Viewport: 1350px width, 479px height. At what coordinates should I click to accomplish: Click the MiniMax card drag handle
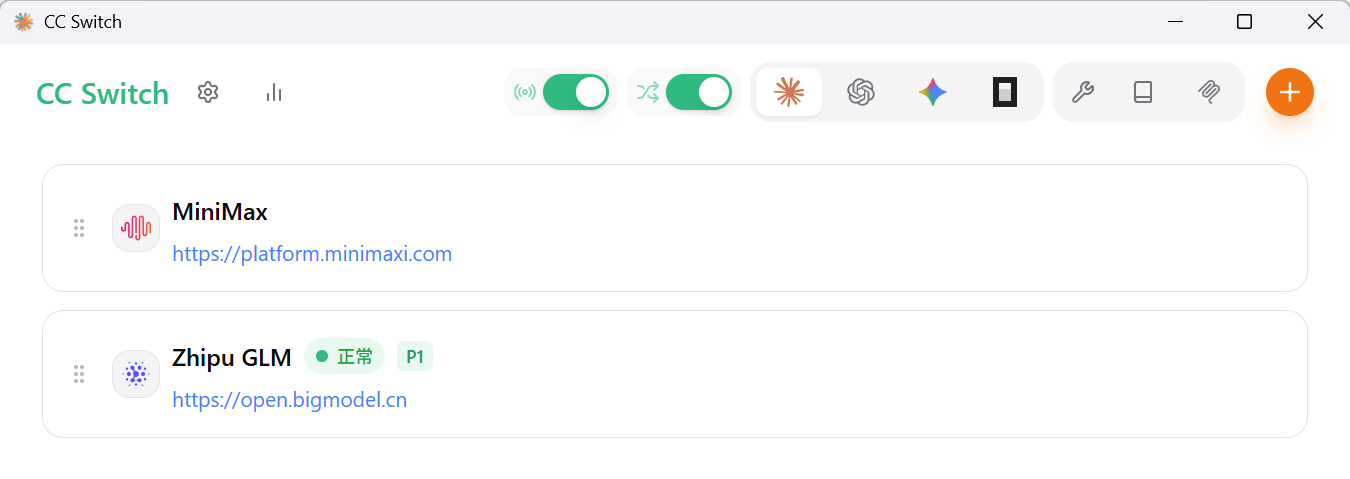(79, 228)
